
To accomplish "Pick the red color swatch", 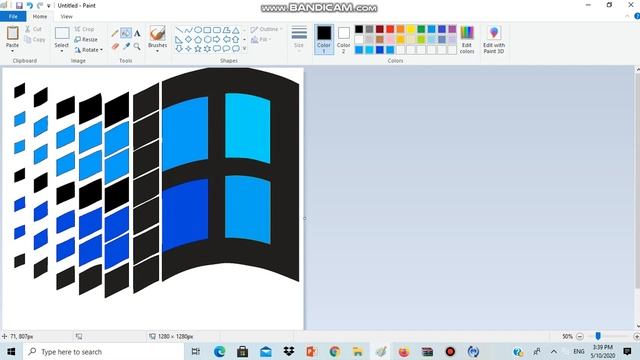I will [x=390, y=29].
